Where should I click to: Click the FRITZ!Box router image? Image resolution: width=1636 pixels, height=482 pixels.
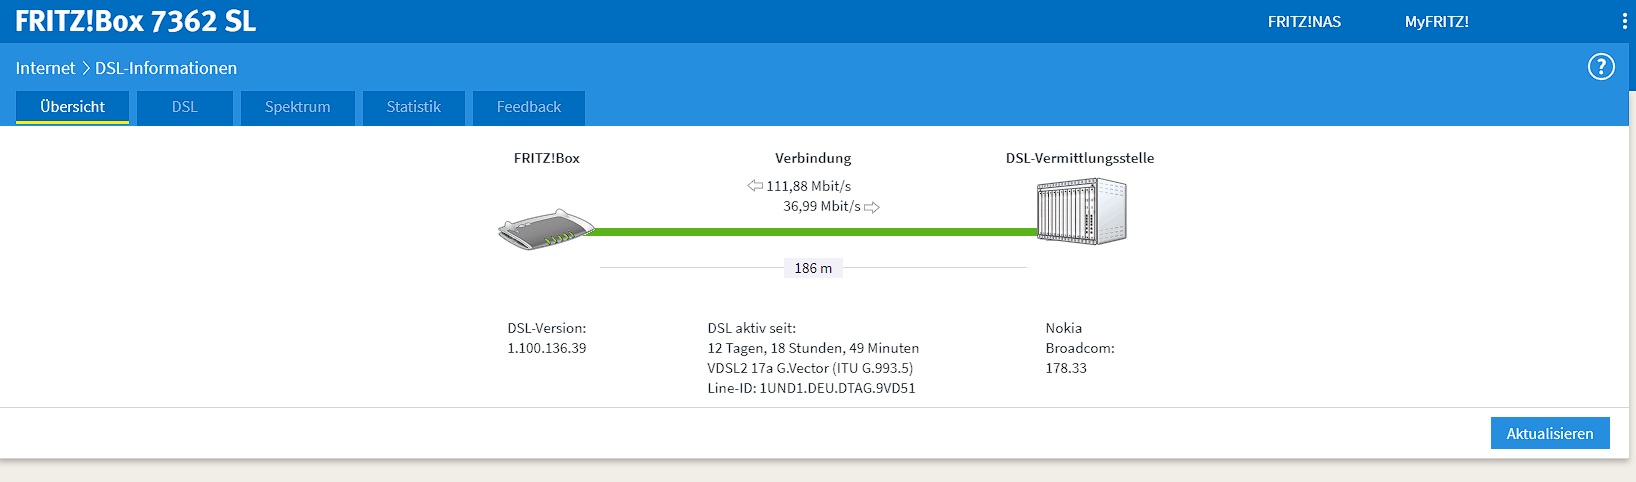[x=546, y=230]
